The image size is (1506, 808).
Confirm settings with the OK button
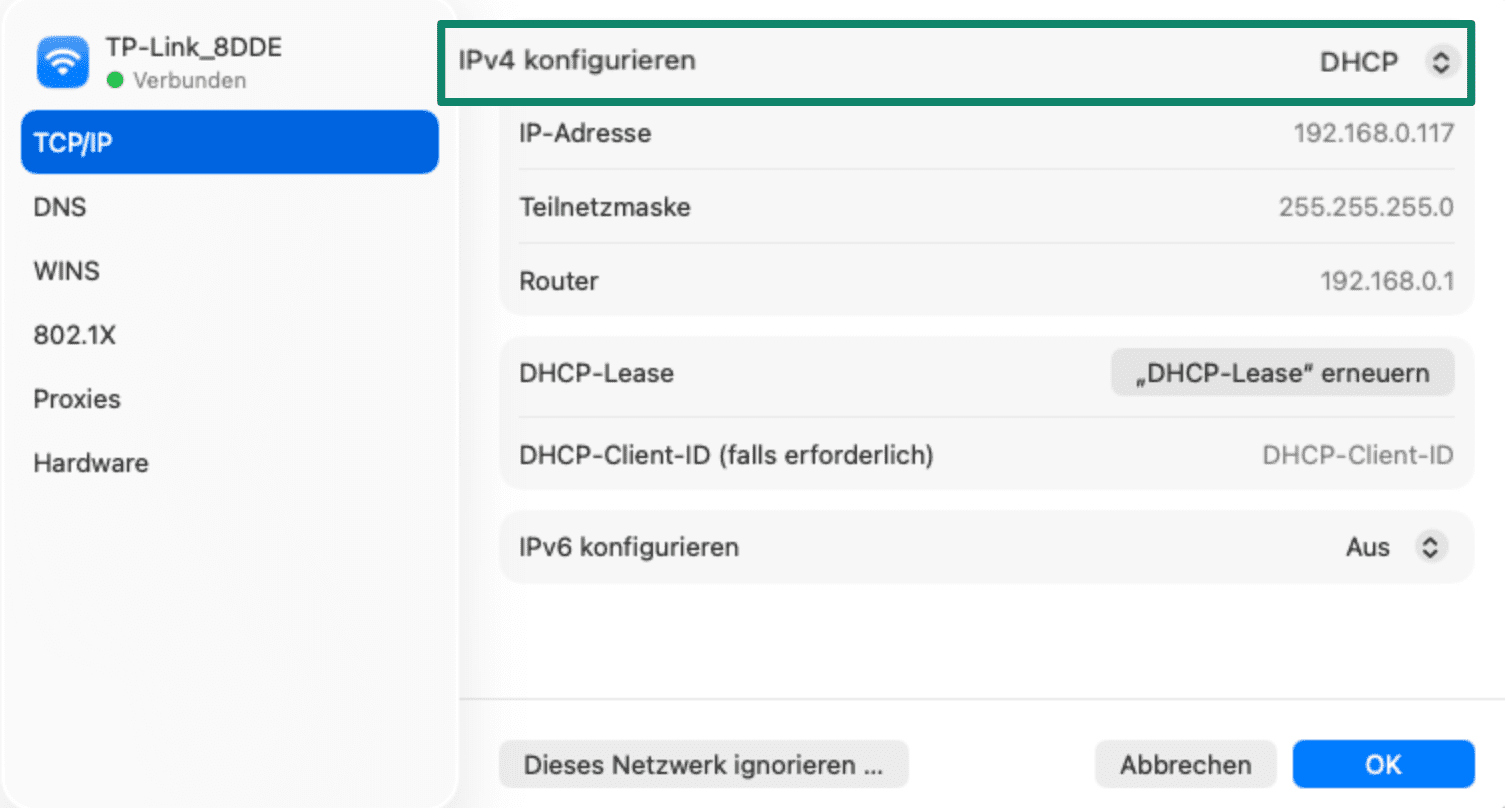1384,764
